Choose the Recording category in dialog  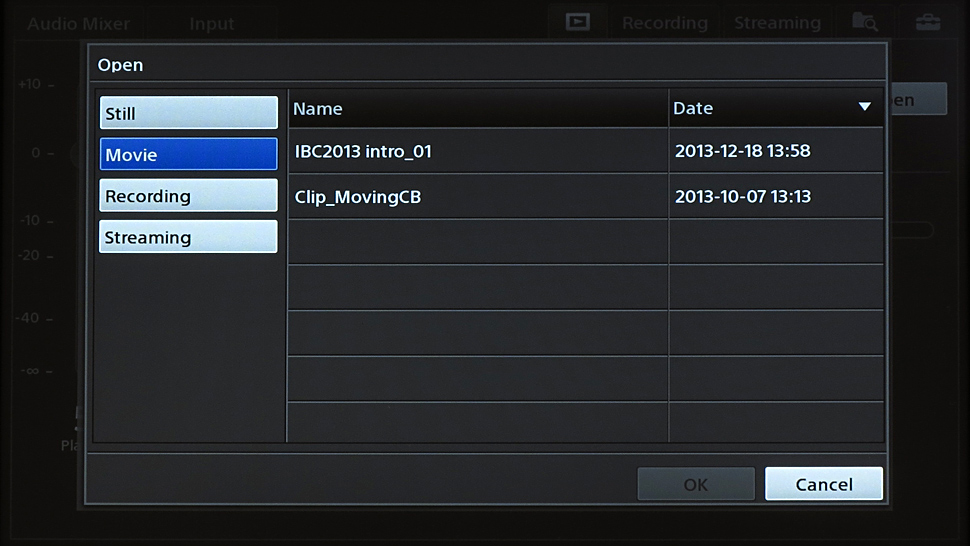(x=188, y=196)
